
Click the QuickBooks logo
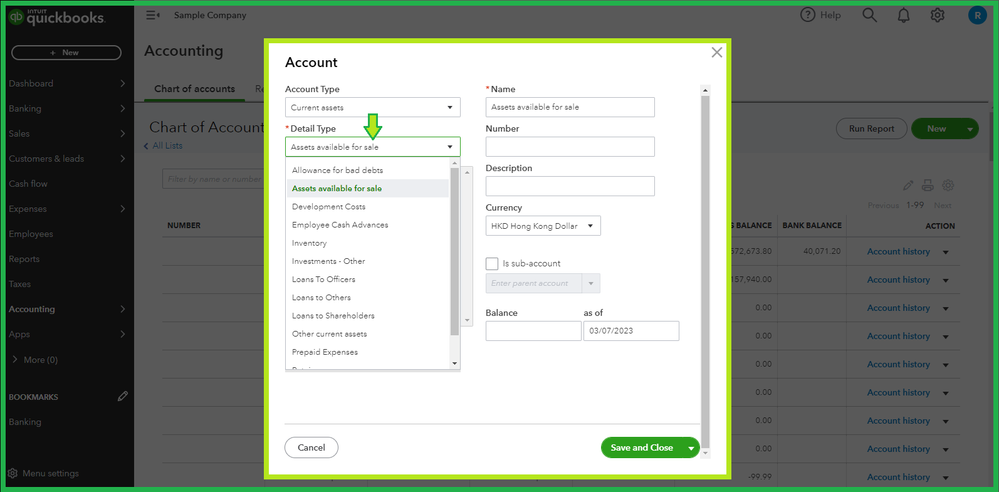click(57, 17)
